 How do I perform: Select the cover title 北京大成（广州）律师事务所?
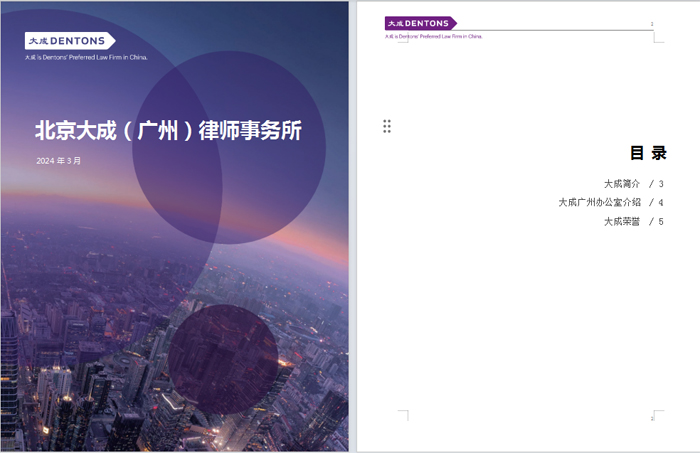168,130
